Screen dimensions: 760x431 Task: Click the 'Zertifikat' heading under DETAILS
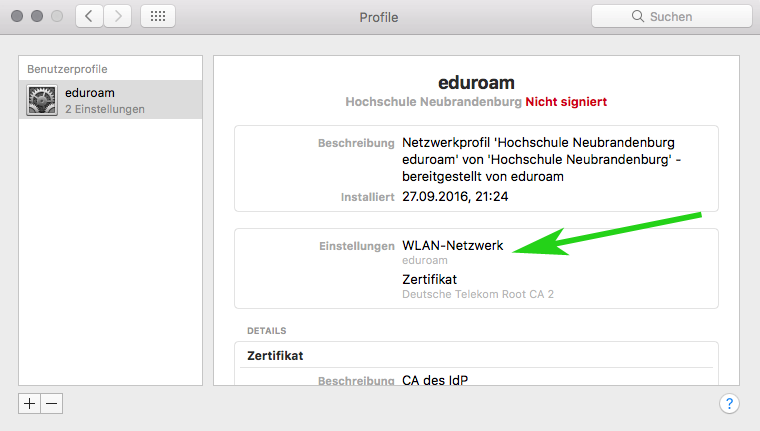[x=275, y=356]
